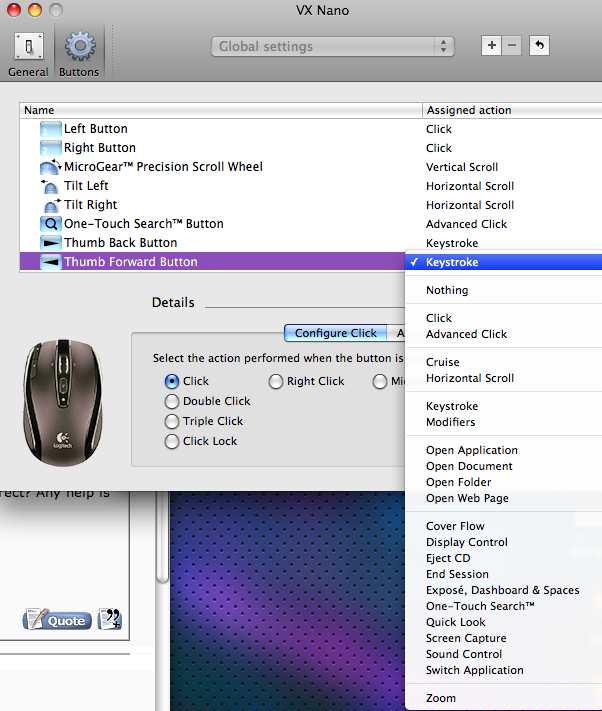Choose the checked Keystroke menu item
The height and width of the screenshot is (711, 602).
[504, 262]
